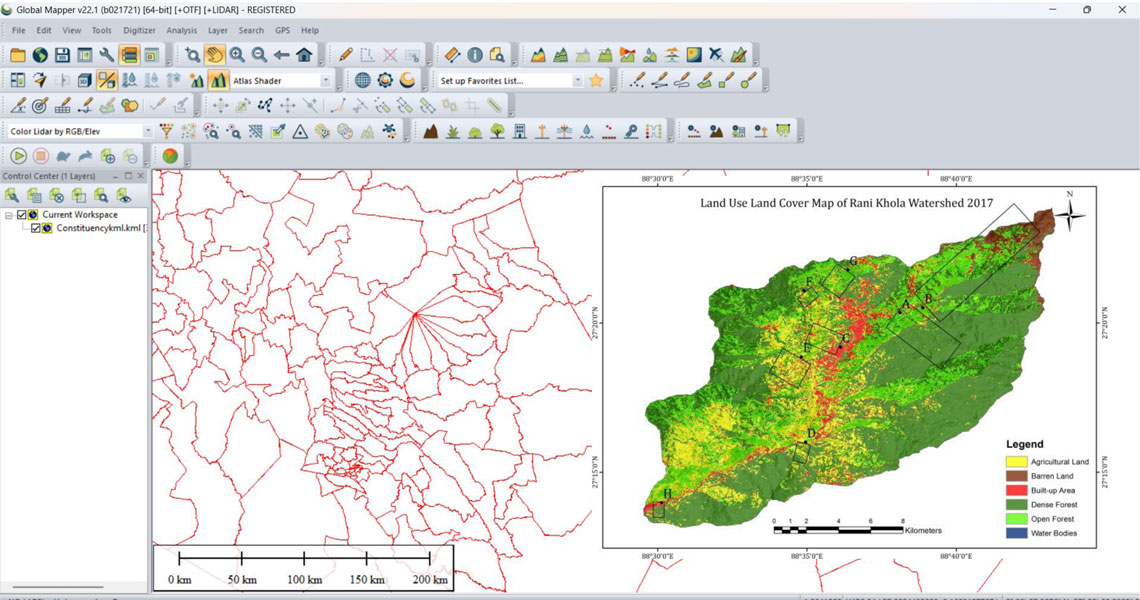The image size is (1140, 600).
Task: Open the Layer menu
Action: click(217, 31)
